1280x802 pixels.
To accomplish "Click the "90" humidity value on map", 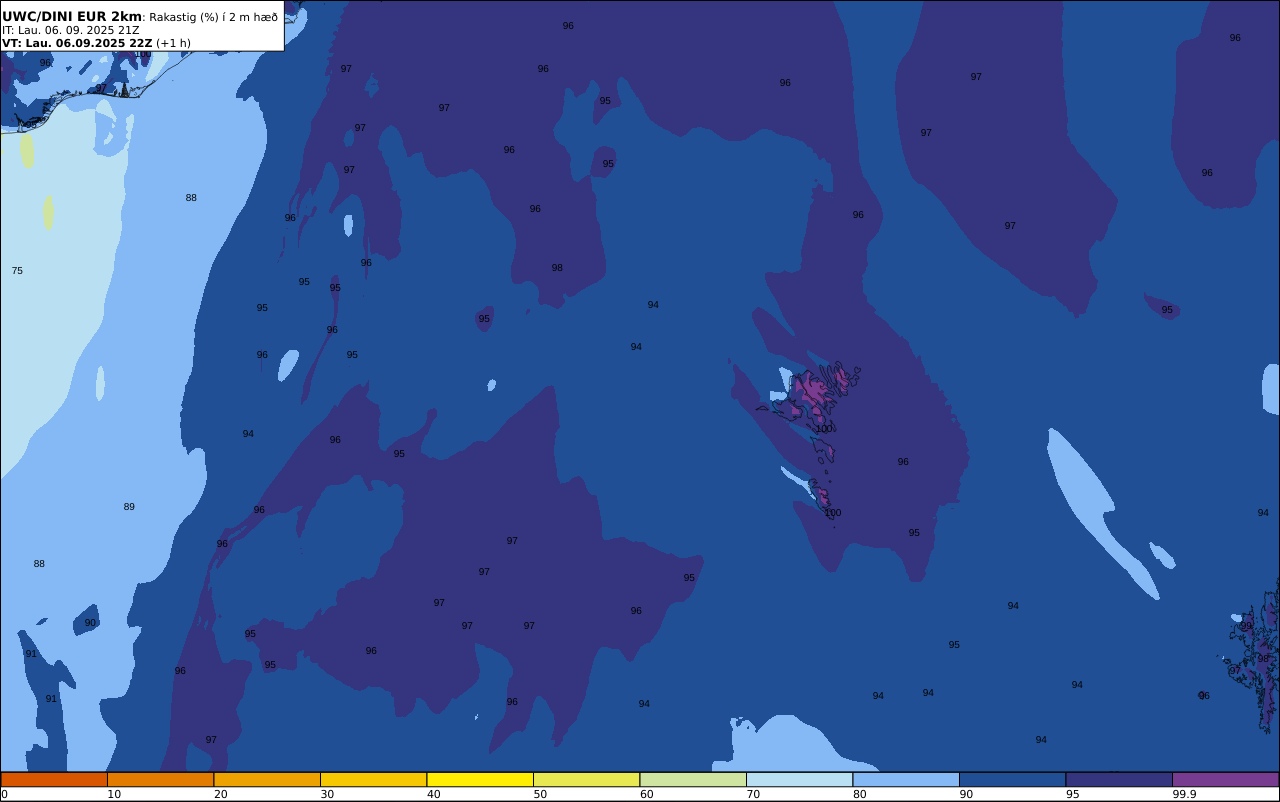I will pos(90,623).
